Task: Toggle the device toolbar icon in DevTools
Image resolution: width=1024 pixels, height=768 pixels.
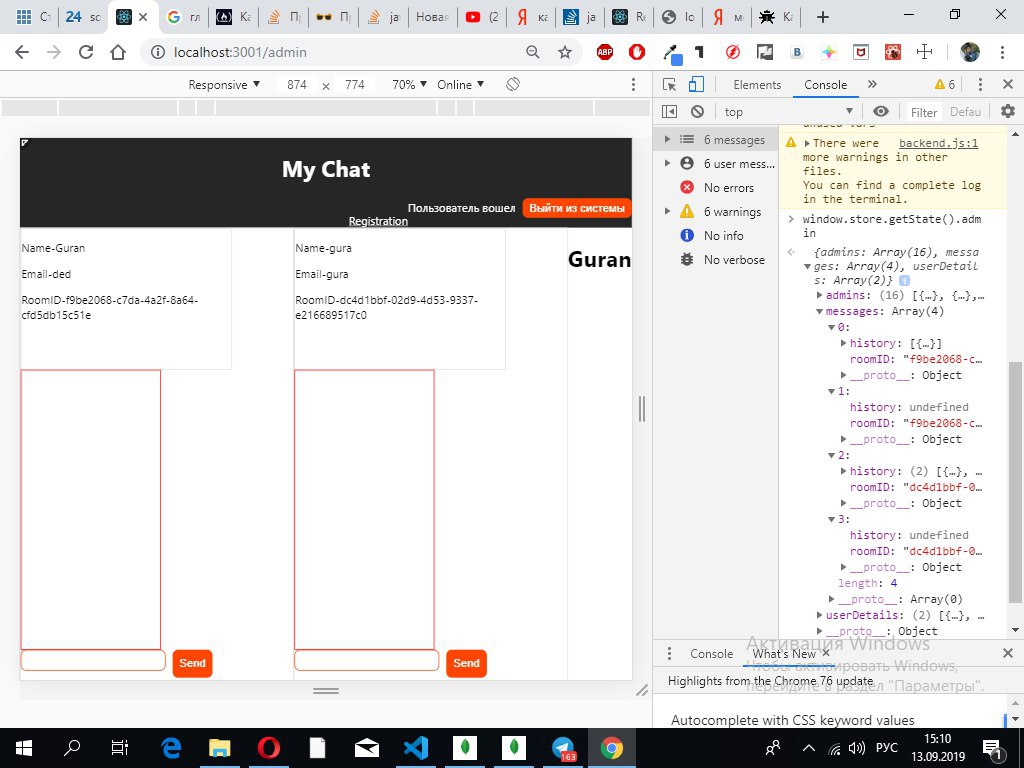Action: point(697,85)
